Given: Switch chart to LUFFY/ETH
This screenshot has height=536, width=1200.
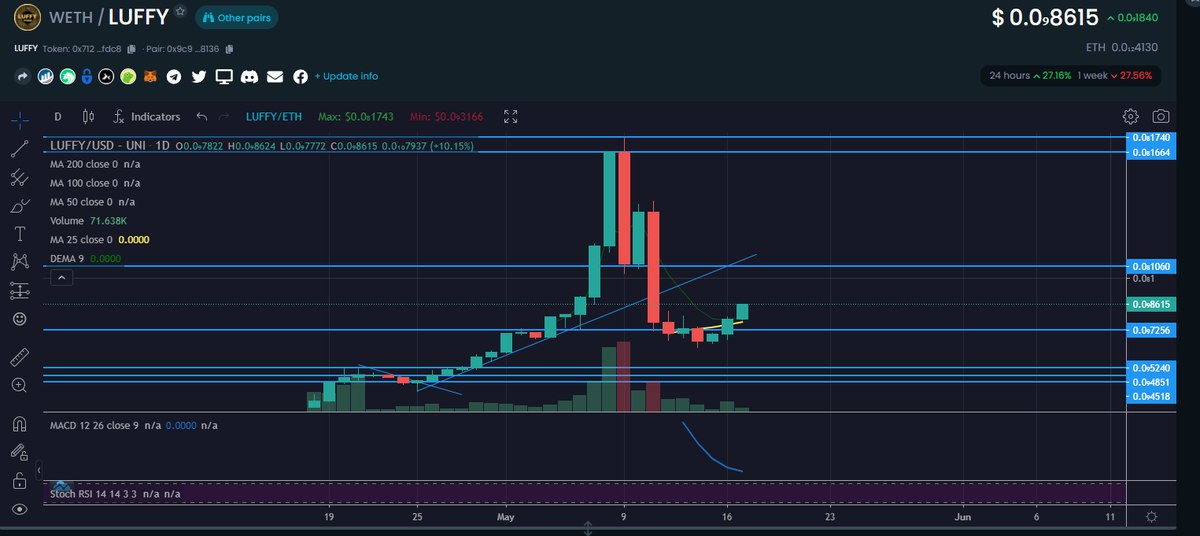Looking at the screenshot, I should (274, 117).
